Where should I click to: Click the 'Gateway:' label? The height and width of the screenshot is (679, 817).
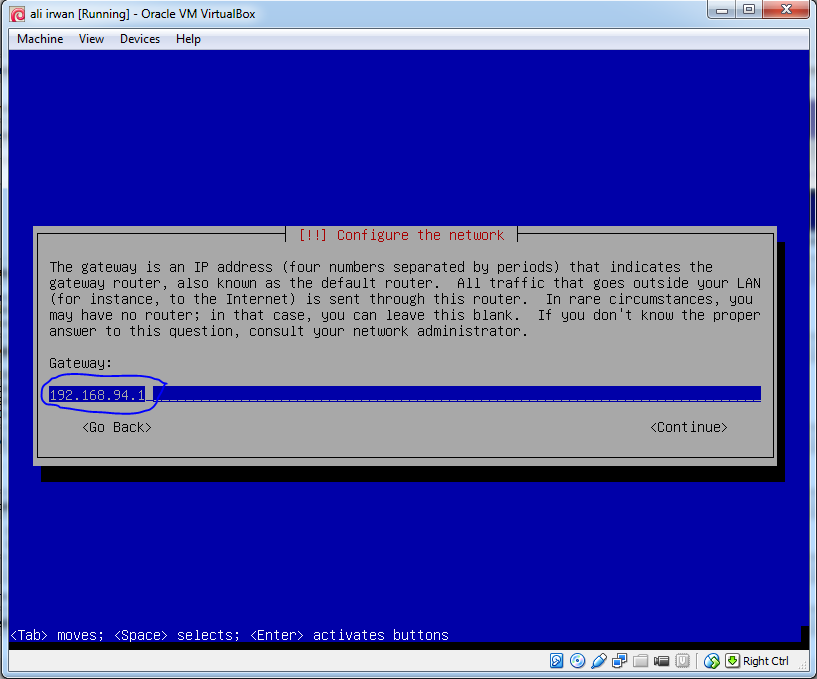pyautogui.click(x=80, y=363)
